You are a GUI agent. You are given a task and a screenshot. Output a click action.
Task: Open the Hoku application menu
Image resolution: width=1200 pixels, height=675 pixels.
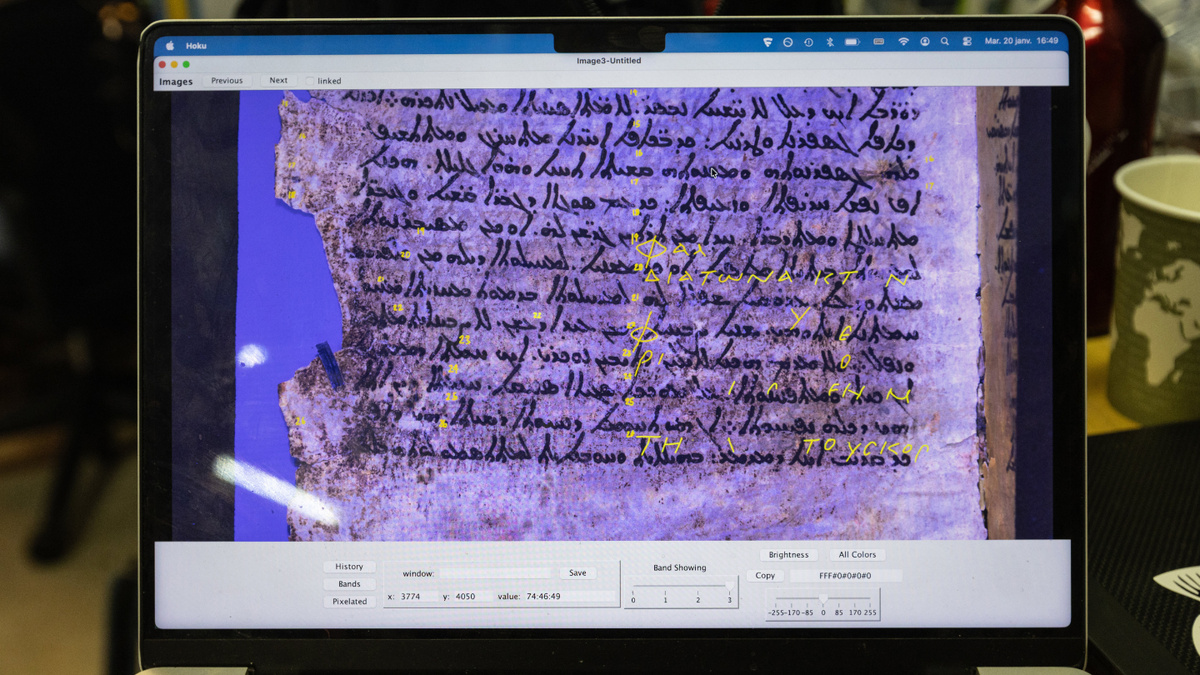[x=196, y=46]
